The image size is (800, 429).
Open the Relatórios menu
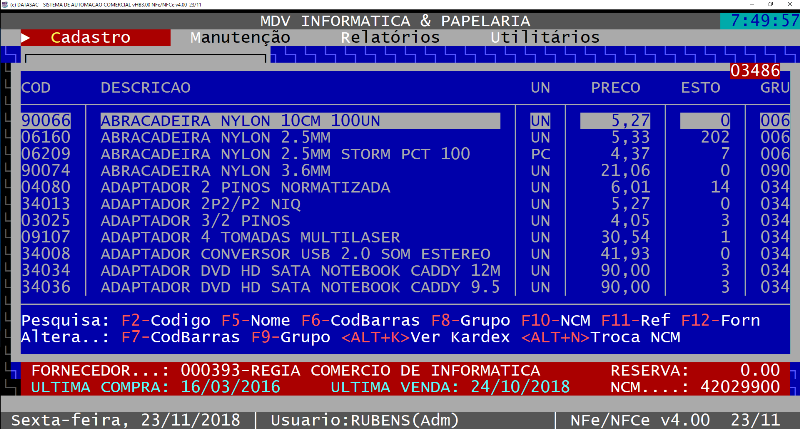(390, 37)
